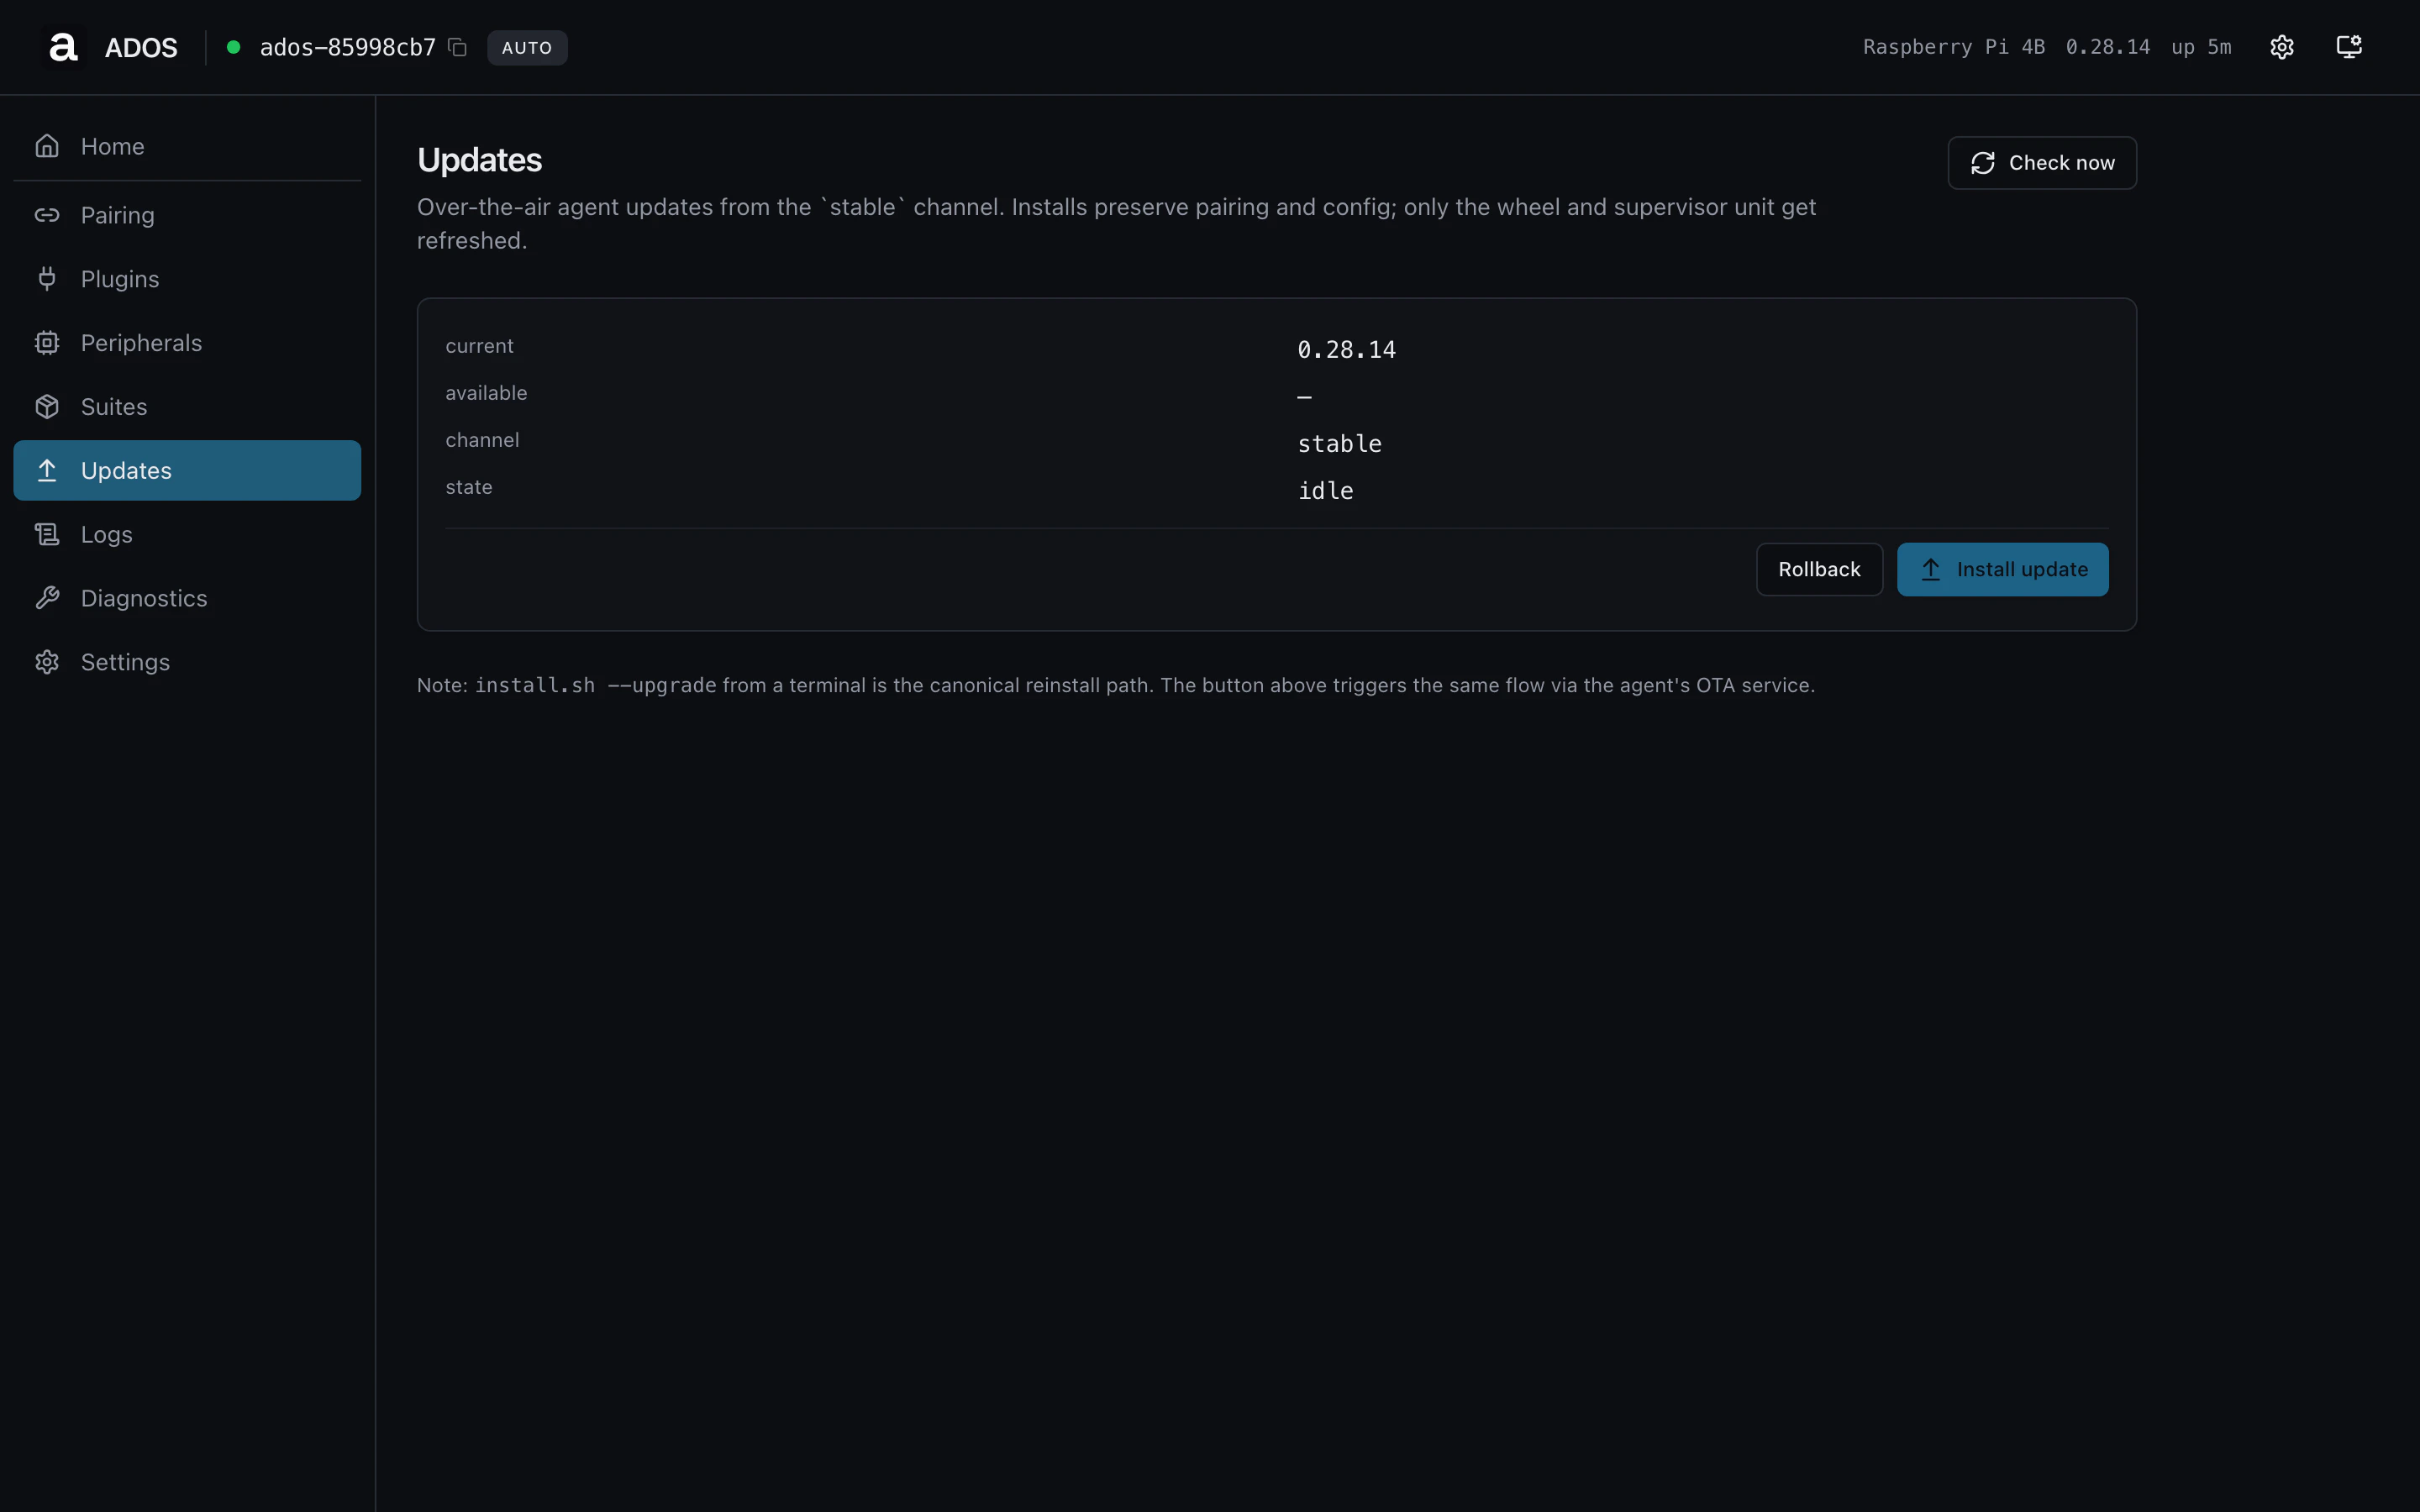
Task: Click the ADOS logo icon
Action: (63, 47)
